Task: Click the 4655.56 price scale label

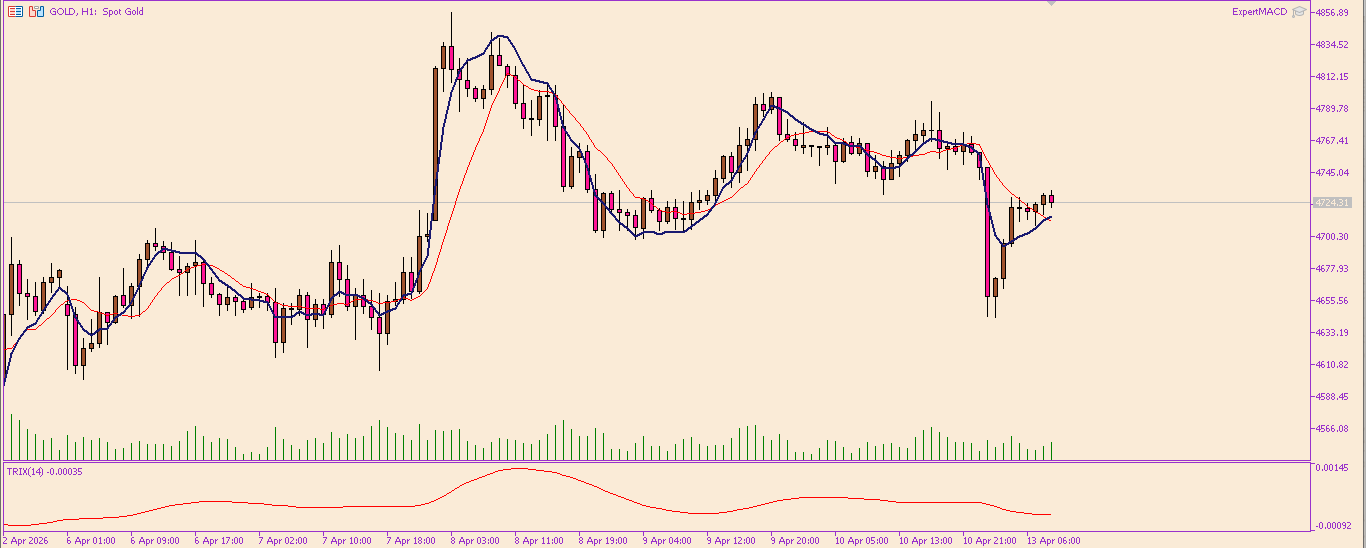Action: (1332, 301)
